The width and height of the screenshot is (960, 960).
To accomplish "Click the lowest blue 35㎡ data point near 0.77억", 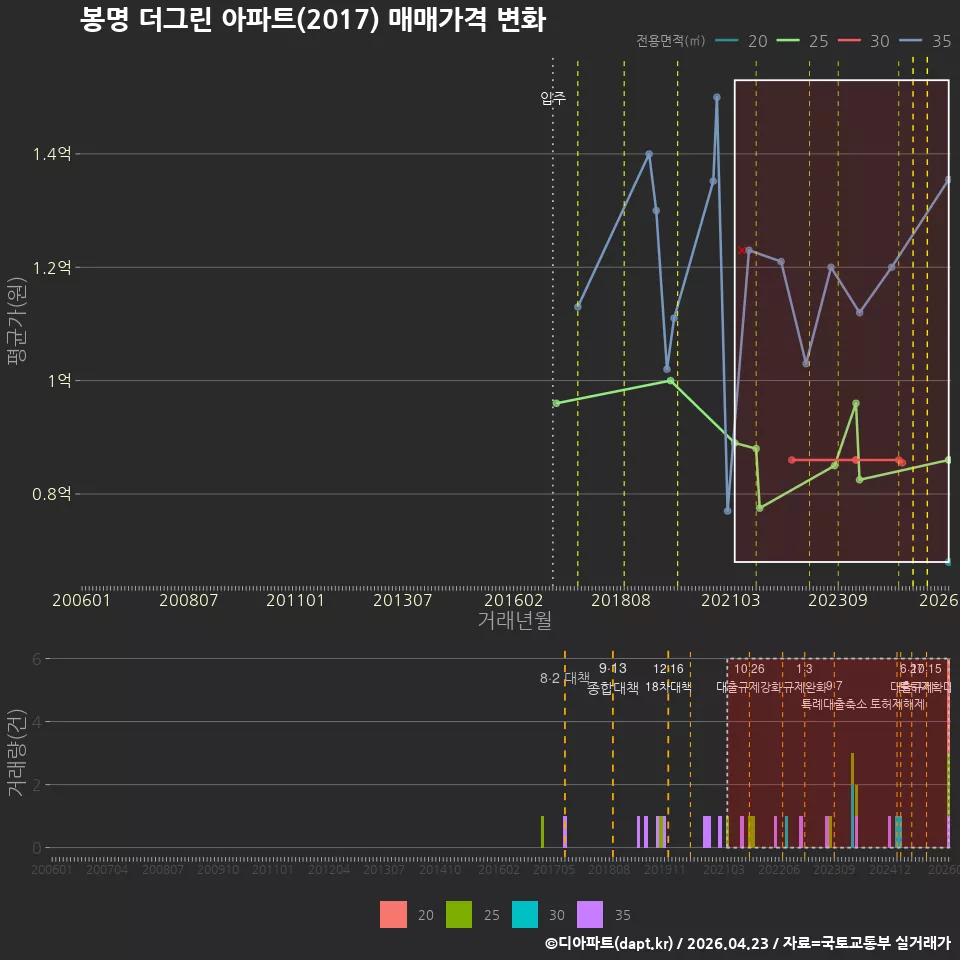I will coord(727,511).
